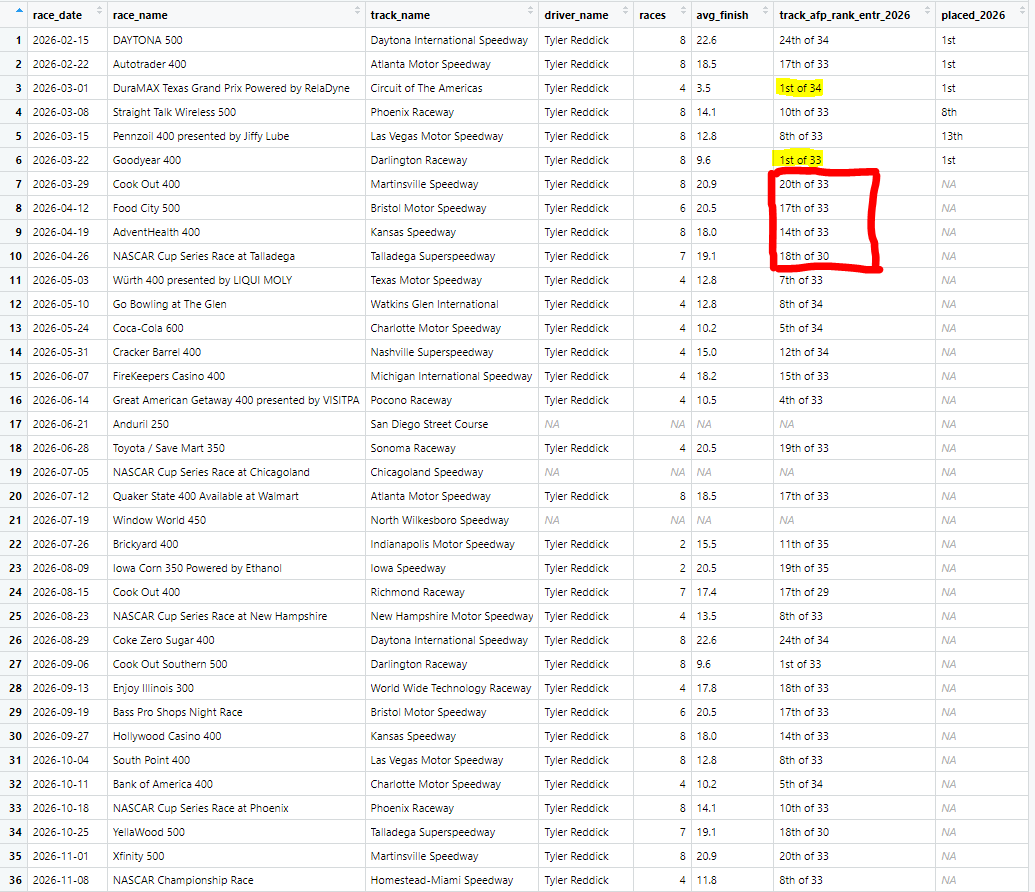Select the Coca-Cola 600 cell
1035x892 pixels.
click(236, 328)
